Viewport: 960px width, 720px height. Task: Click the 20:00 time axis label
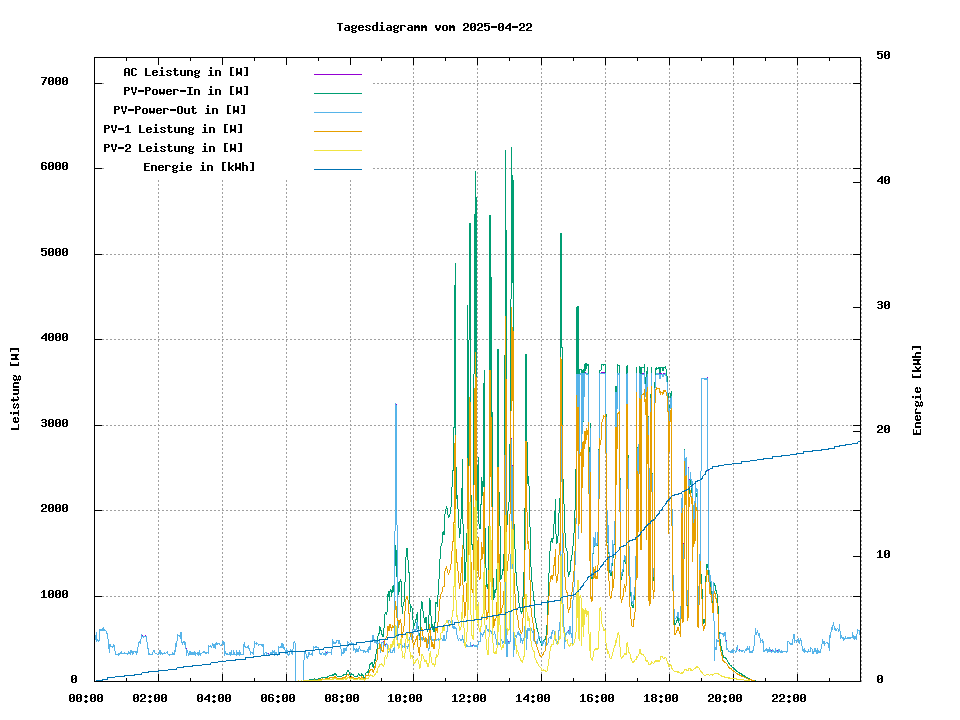[725, 698]
